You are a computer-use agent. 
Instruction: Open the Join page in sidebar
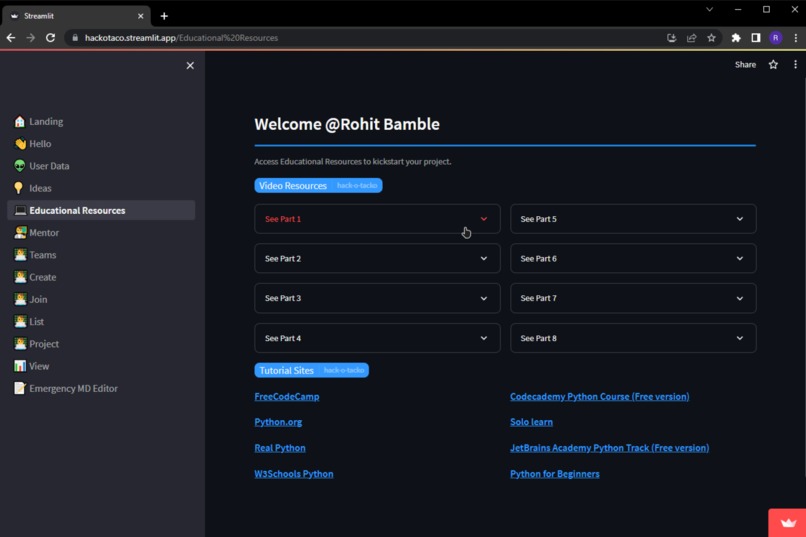click(101, 299)
